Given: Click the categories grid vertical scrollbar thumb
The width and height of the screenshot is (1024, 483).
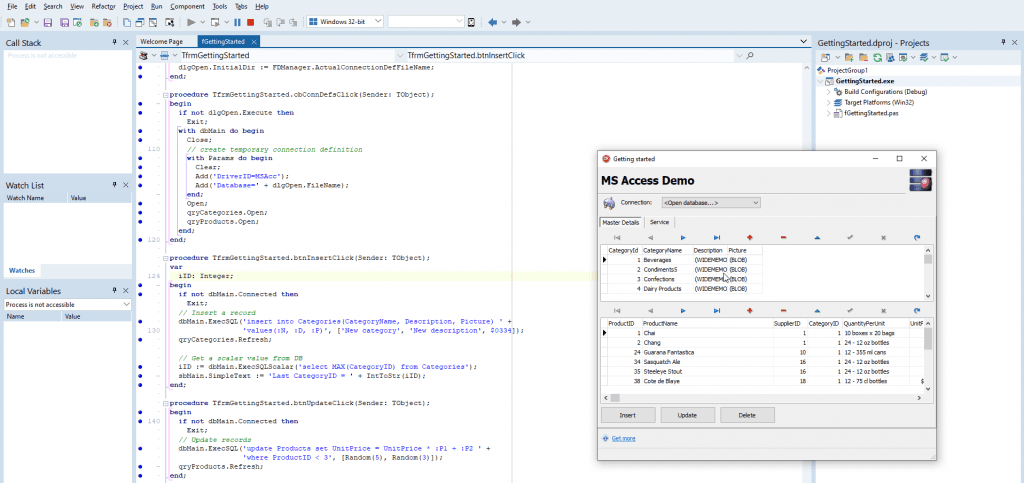Looking at the screenshot, I should click(x=927, y=259).
